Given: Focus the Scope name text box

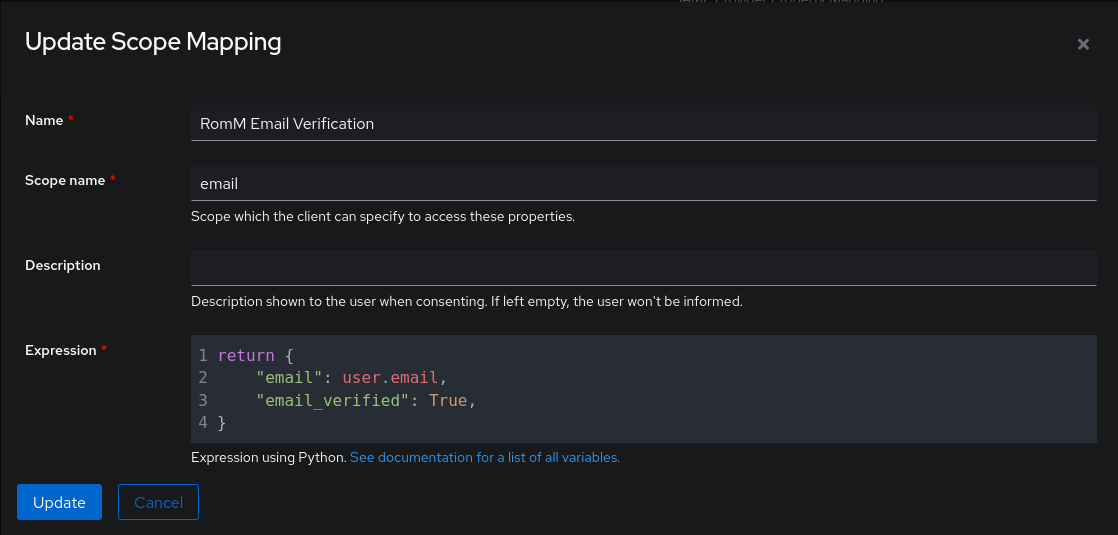Looking at the screenshot, I should click(643, 184).
